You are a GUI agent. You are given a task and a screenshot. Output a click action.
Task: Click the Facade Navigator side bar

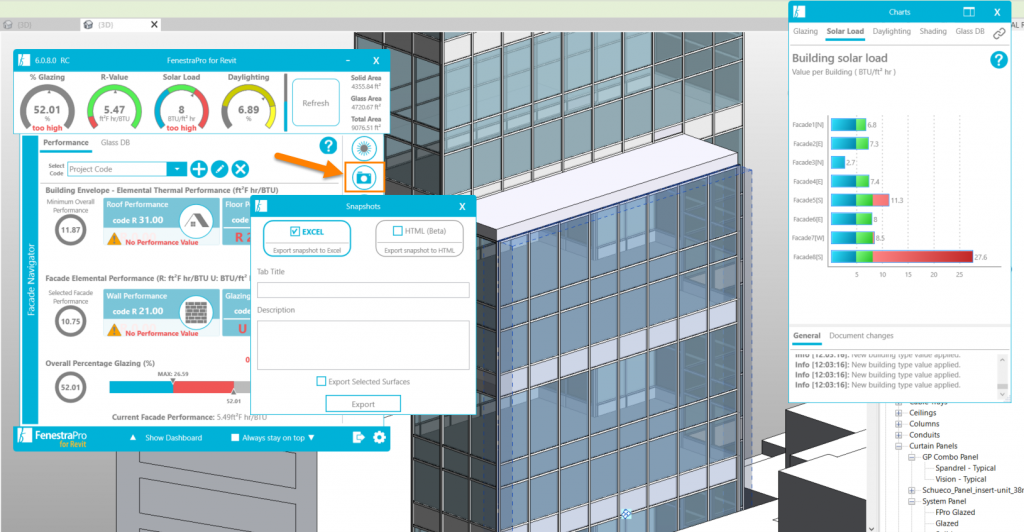[x=30, y=280]
